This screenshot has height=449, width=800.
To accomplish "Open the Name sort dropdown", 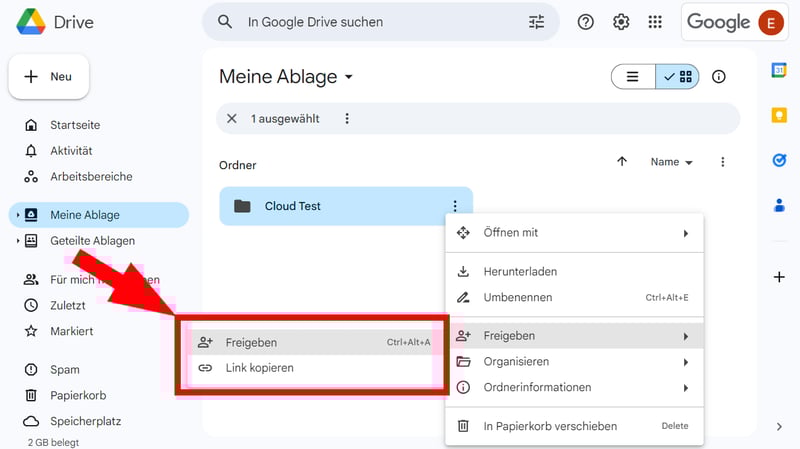I will pos(671,162).
